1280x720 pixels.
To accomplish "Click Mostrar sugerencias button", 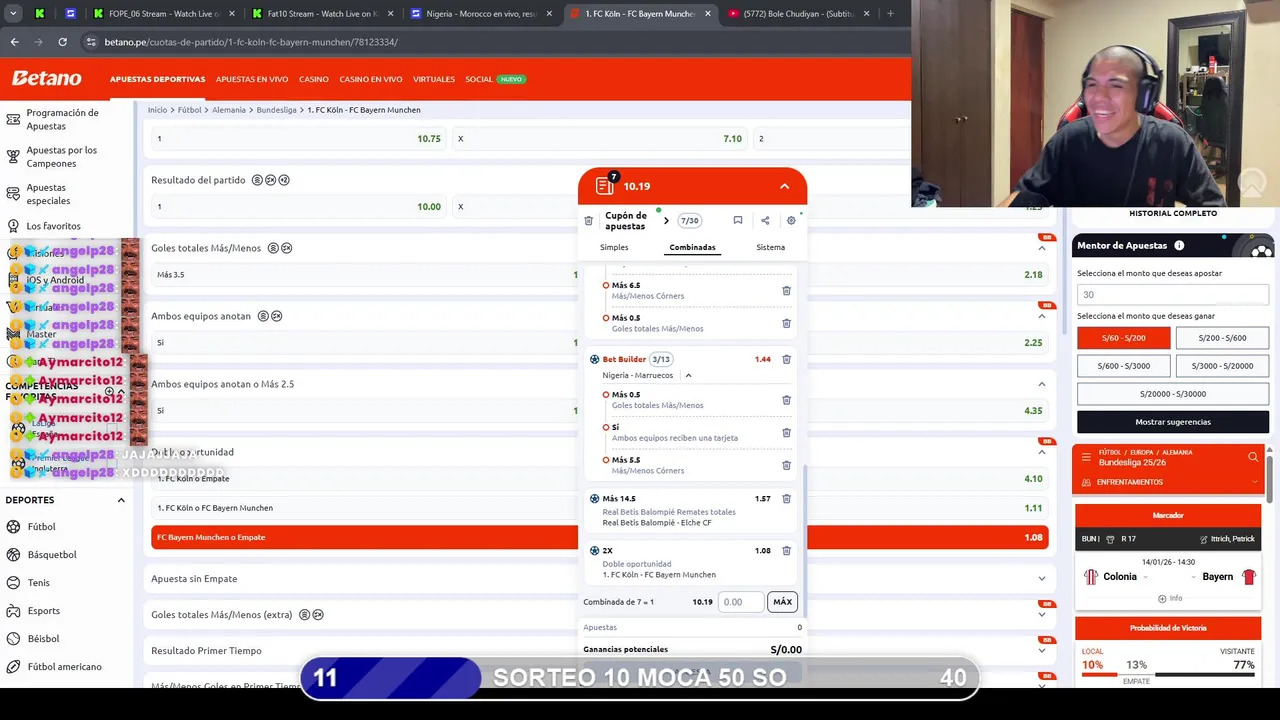I will pos(1173,422).
